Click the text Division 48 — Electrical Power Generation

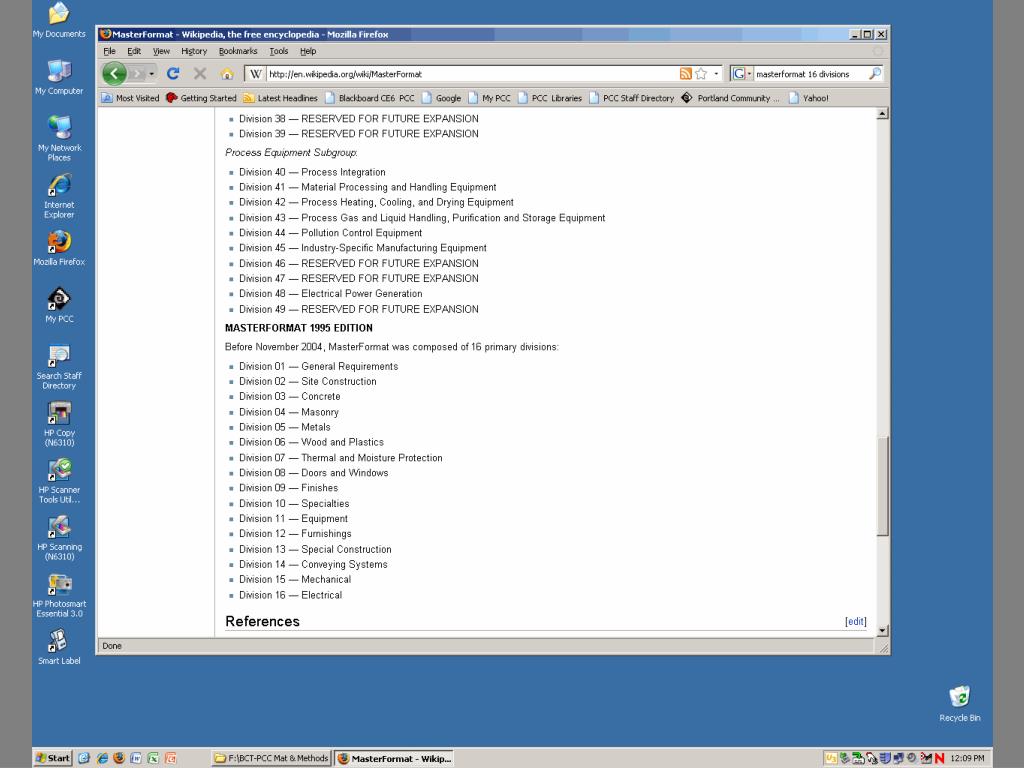click(330, 294)
